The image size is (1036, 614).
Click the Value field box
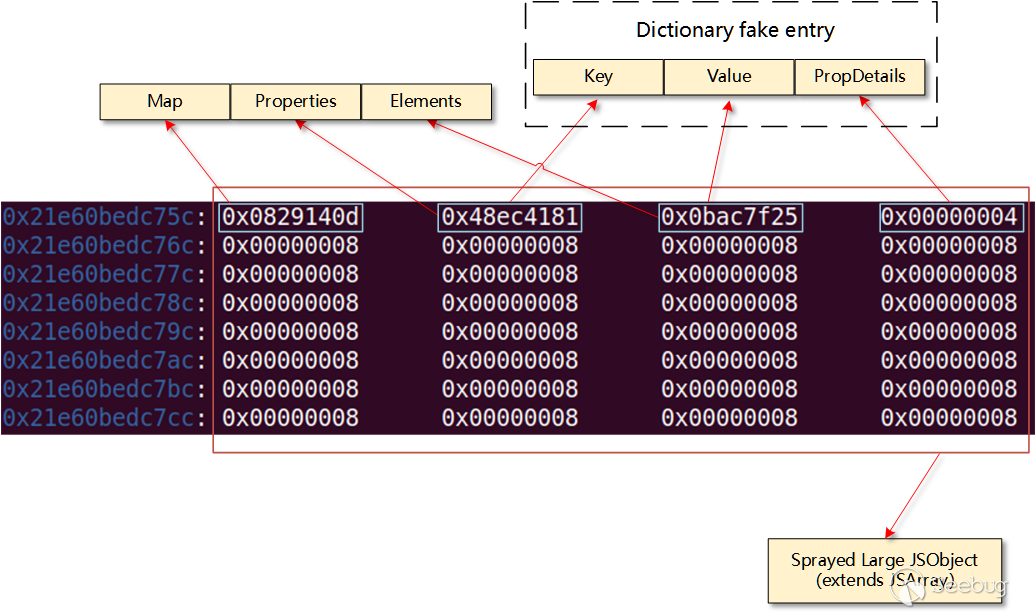[729, 77]
